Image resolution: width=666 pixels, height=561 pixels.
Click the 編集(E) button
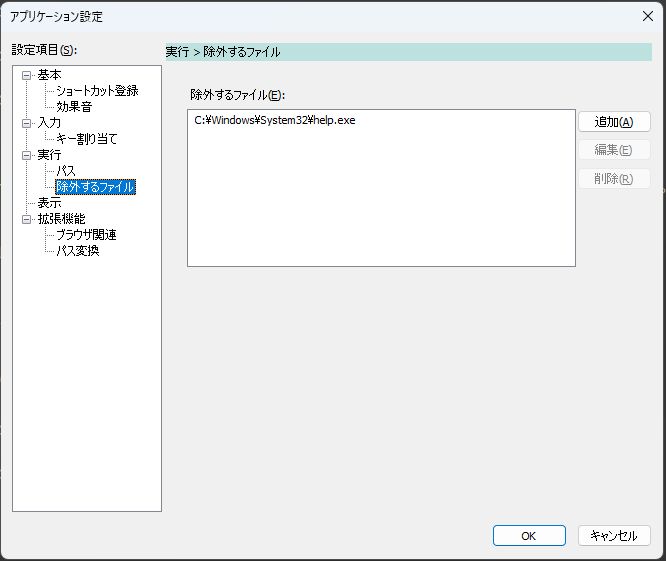[x=614, y=150]
